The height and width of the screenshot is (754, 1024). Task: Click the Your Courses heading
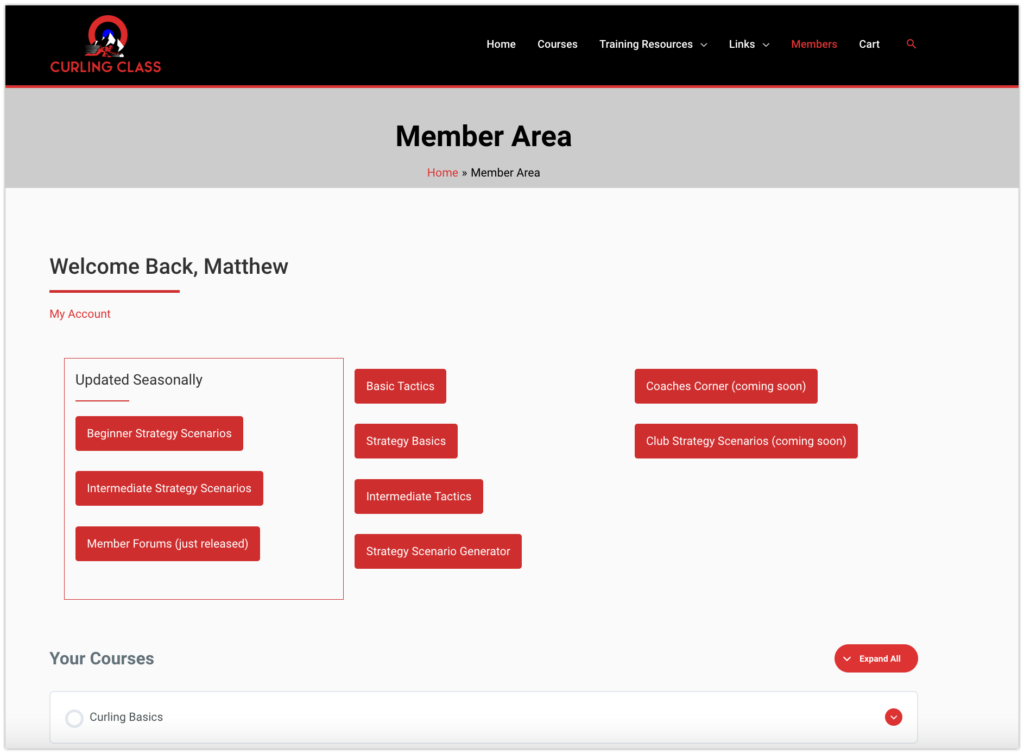pyautogui.click(x=102, y=659)
